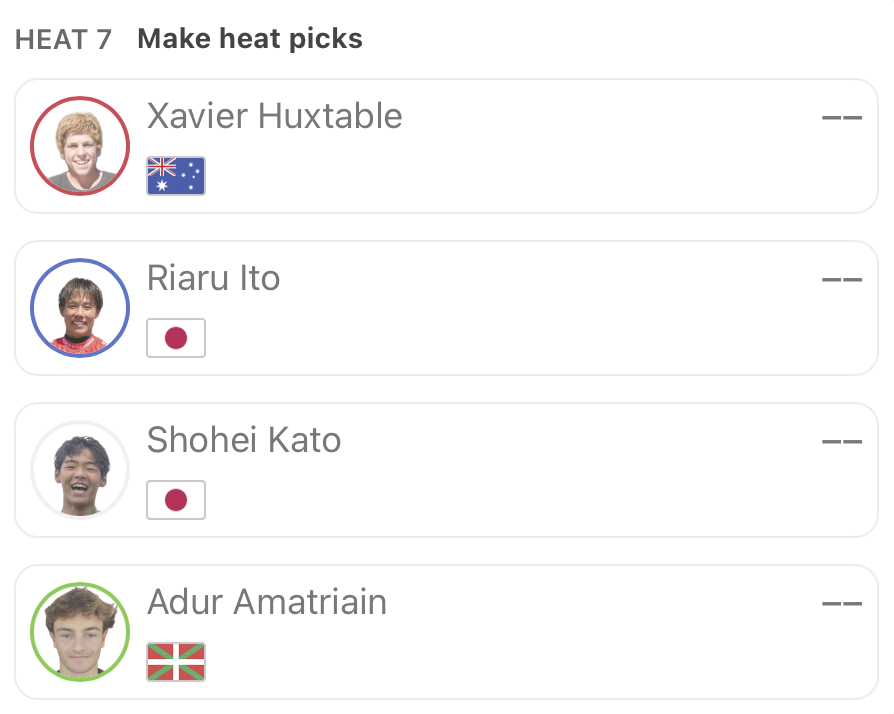Click the score dashes for Riaru Ito
The image size is (894, 714).
(x=841, y=279)
